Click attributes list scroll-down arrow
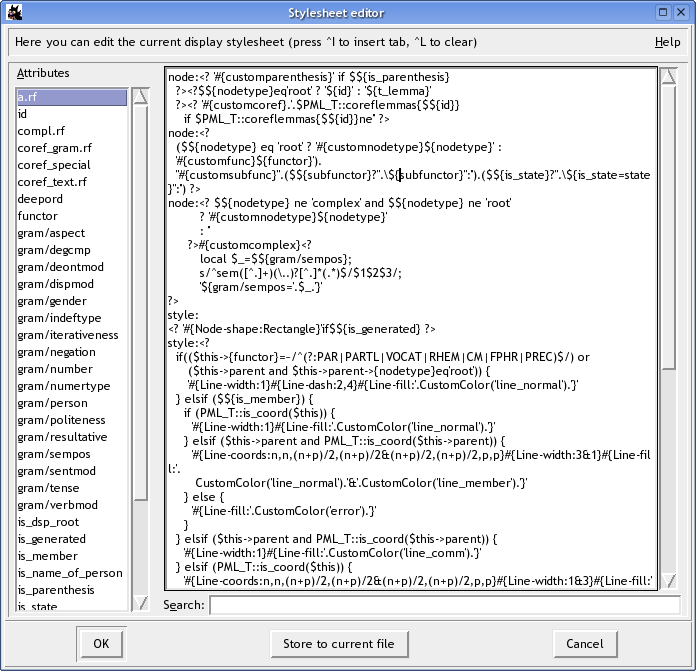The height and width of the screenshot is (671, 696). point(140,603)
